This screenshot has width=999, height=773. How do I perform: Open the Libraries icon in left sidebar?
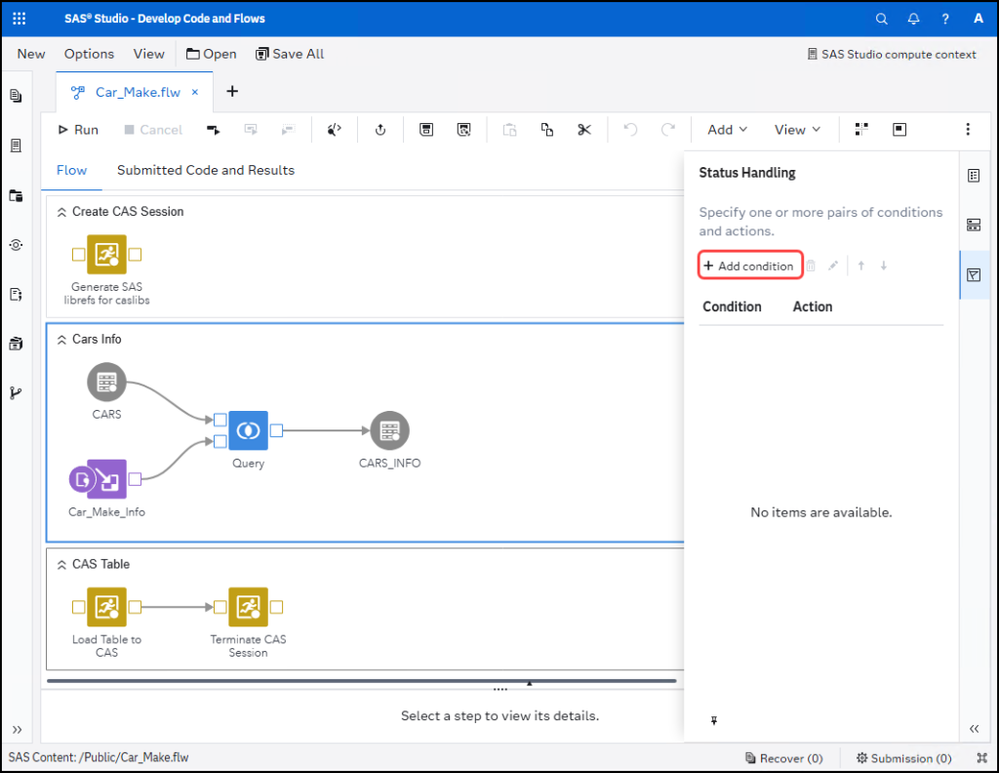16,344
